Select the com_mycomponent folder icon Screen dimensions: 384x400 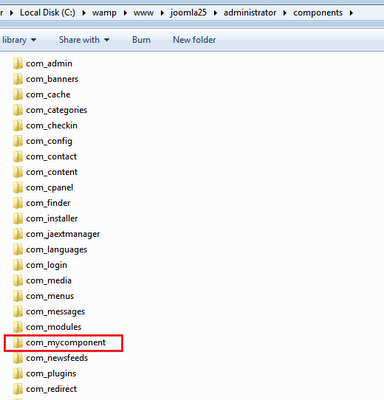coord(18,342)
